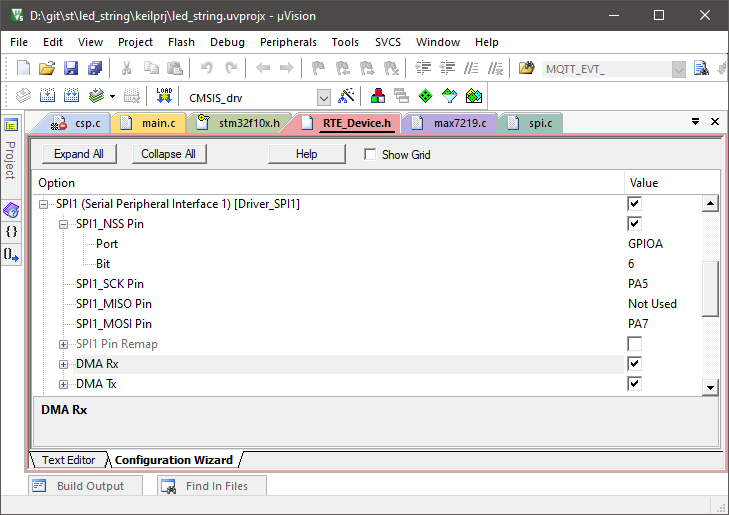The width and height of the screenshot is (729, 515).
Task: Open the Project menu
Action: [135, 42]
